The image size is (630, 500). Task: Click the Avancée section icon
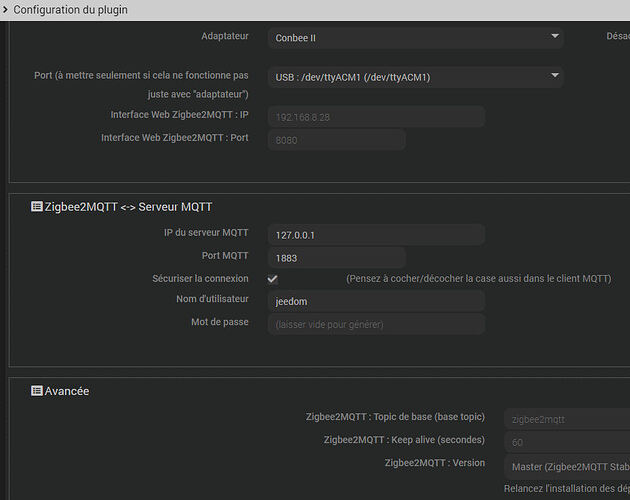[37, 391]
